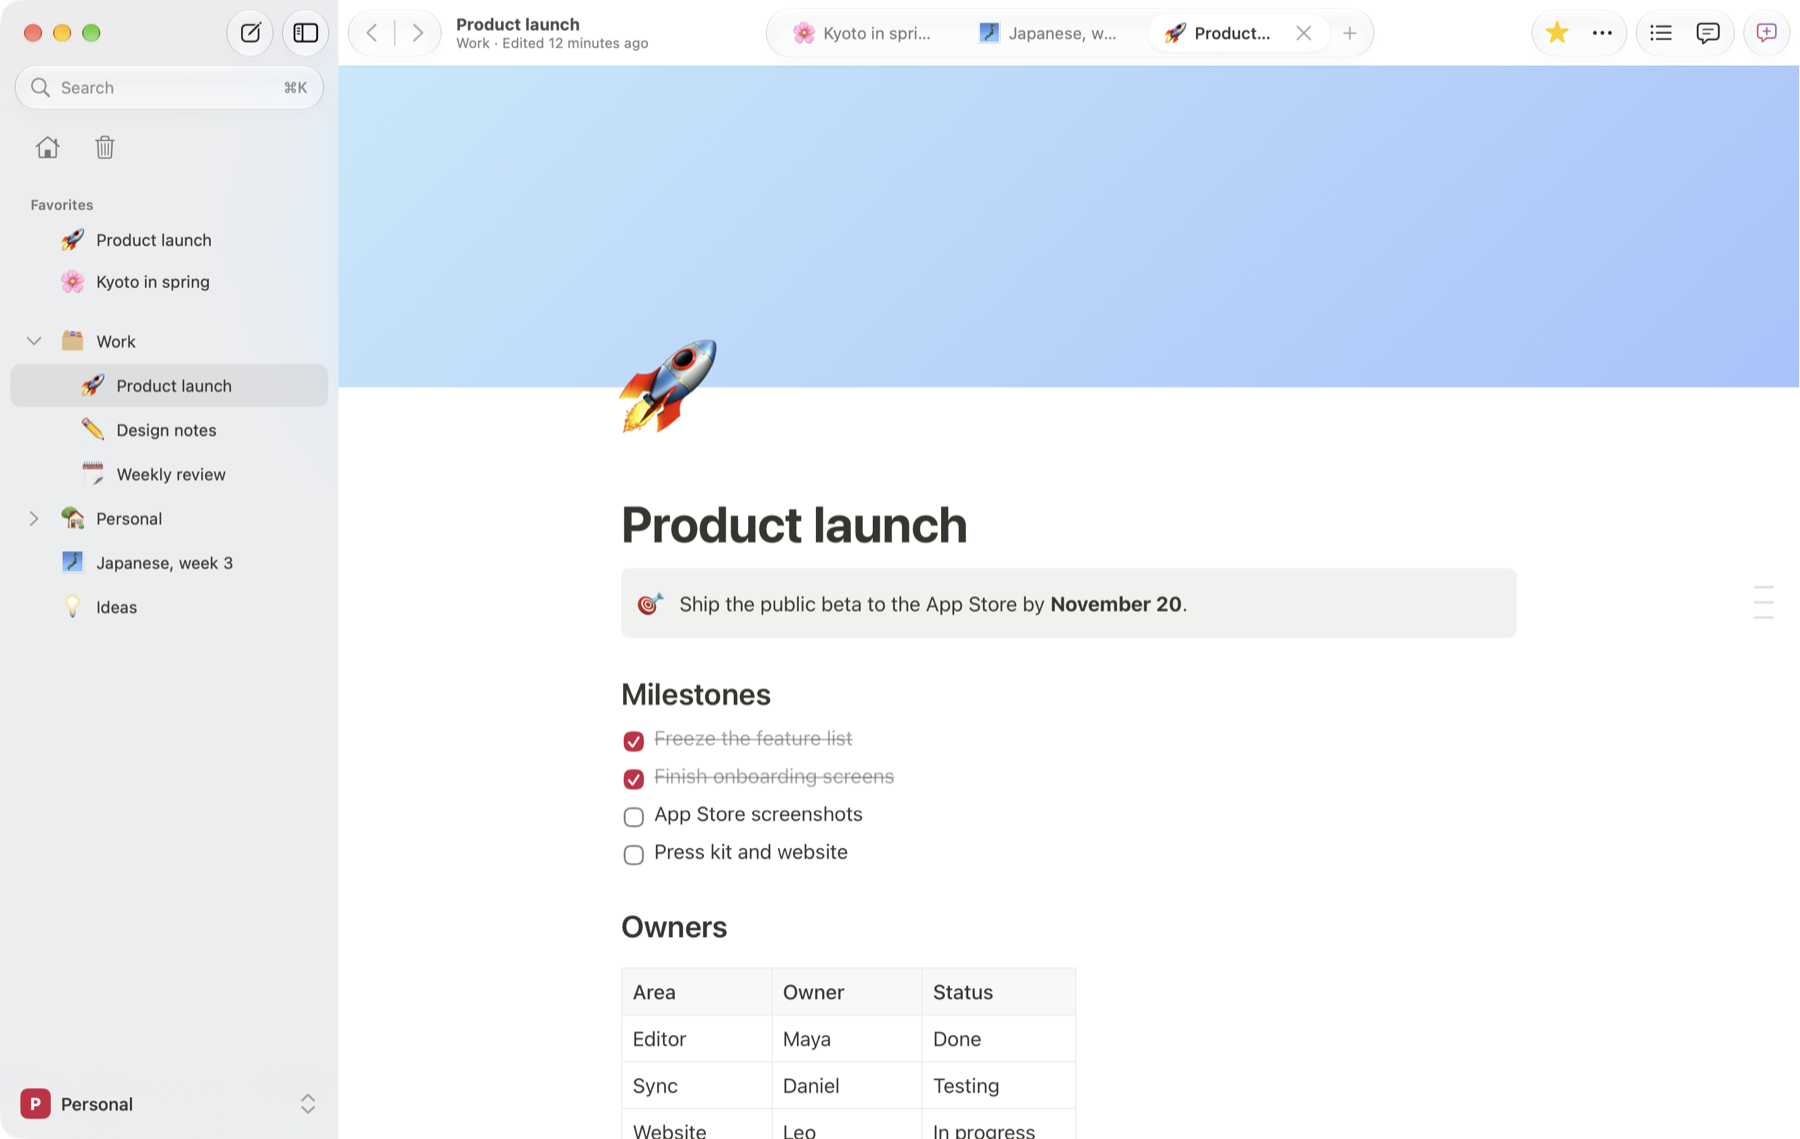
Task: Open the Ideas page
Action: coord(169,607)
